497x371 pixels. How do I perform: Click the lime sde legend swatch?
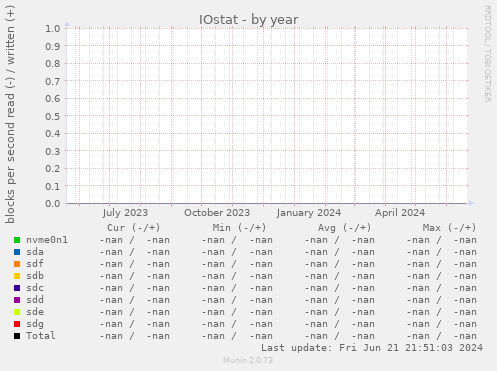[17, 312]
